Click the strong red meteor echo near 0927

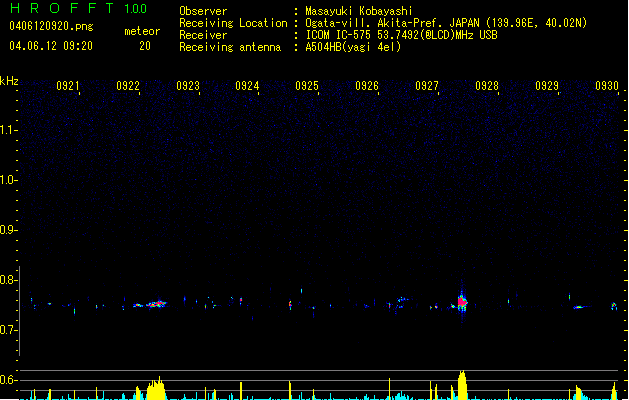(462, 302)
